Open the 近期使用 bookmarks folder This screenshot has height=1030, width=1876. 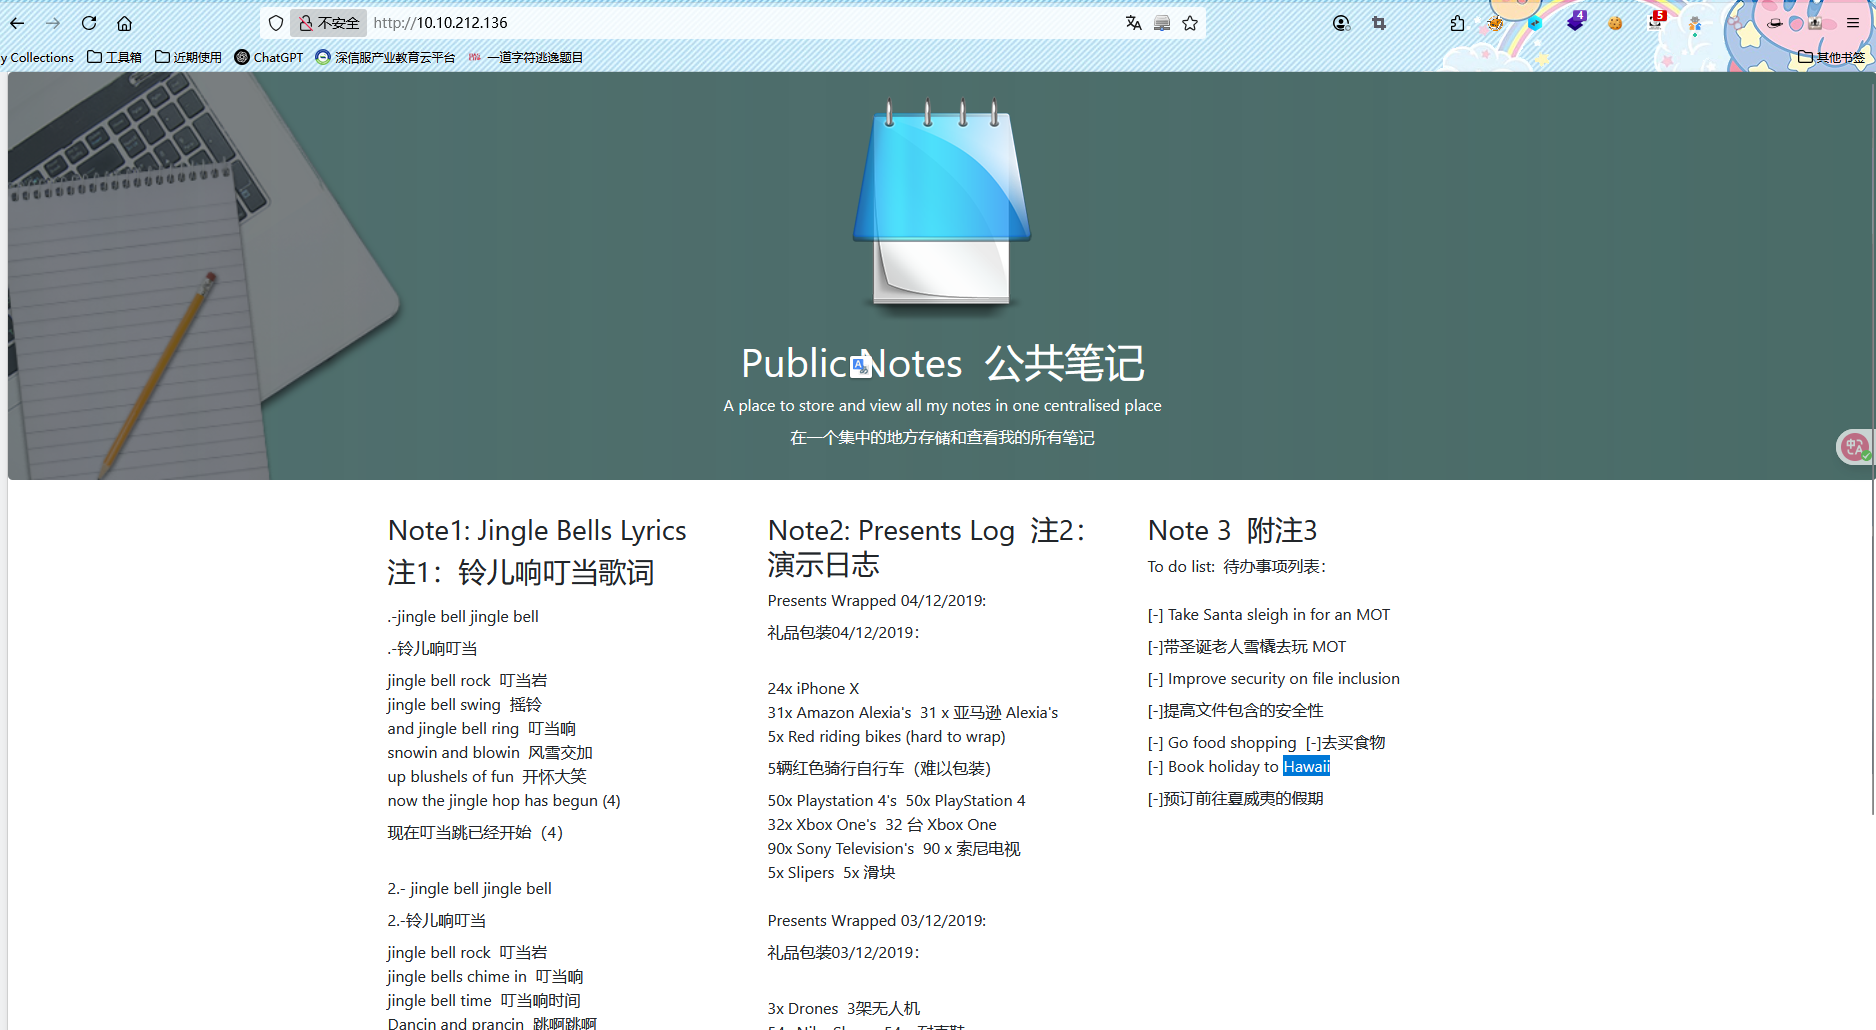point(188,58)
